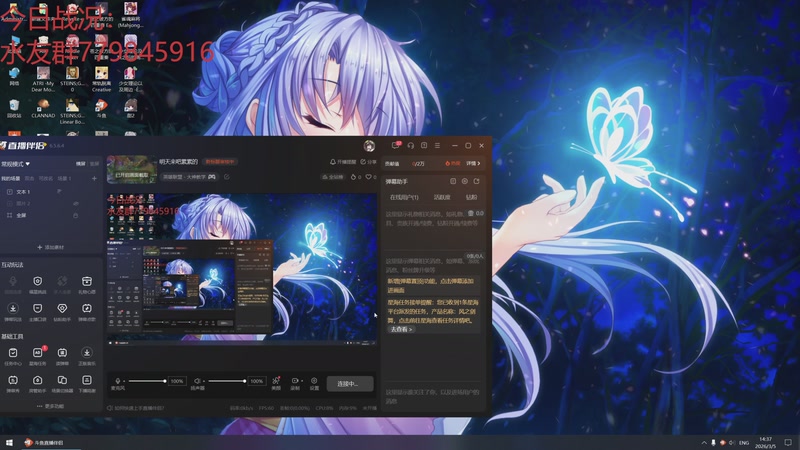Switch to 竖屏 portrait orientation
This screenshot has width=800, height=450.
pyautogui.click(x=94, y=164)
